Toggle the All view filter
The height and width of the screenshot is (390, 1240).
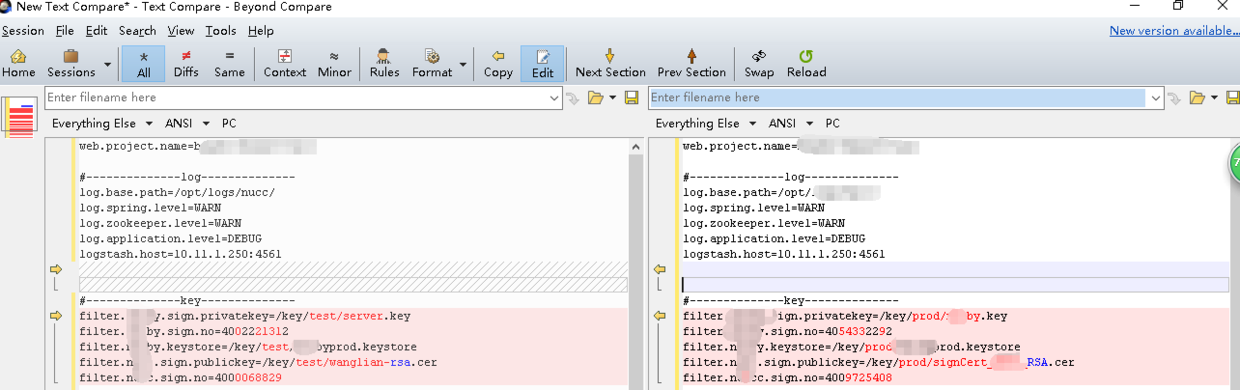(x=143, y=63)
